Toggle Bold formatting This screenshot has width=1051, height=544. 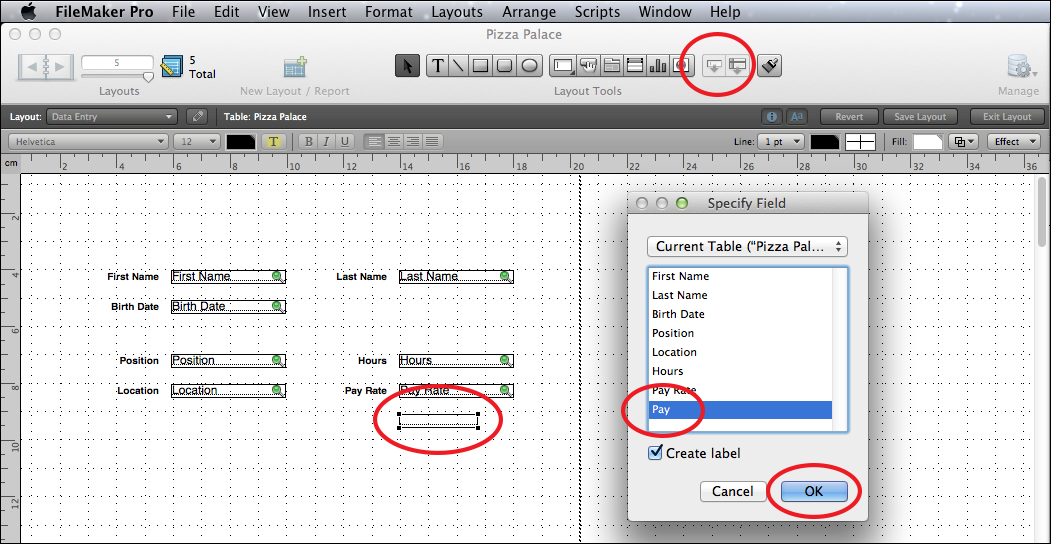click(x=309, y=141)
